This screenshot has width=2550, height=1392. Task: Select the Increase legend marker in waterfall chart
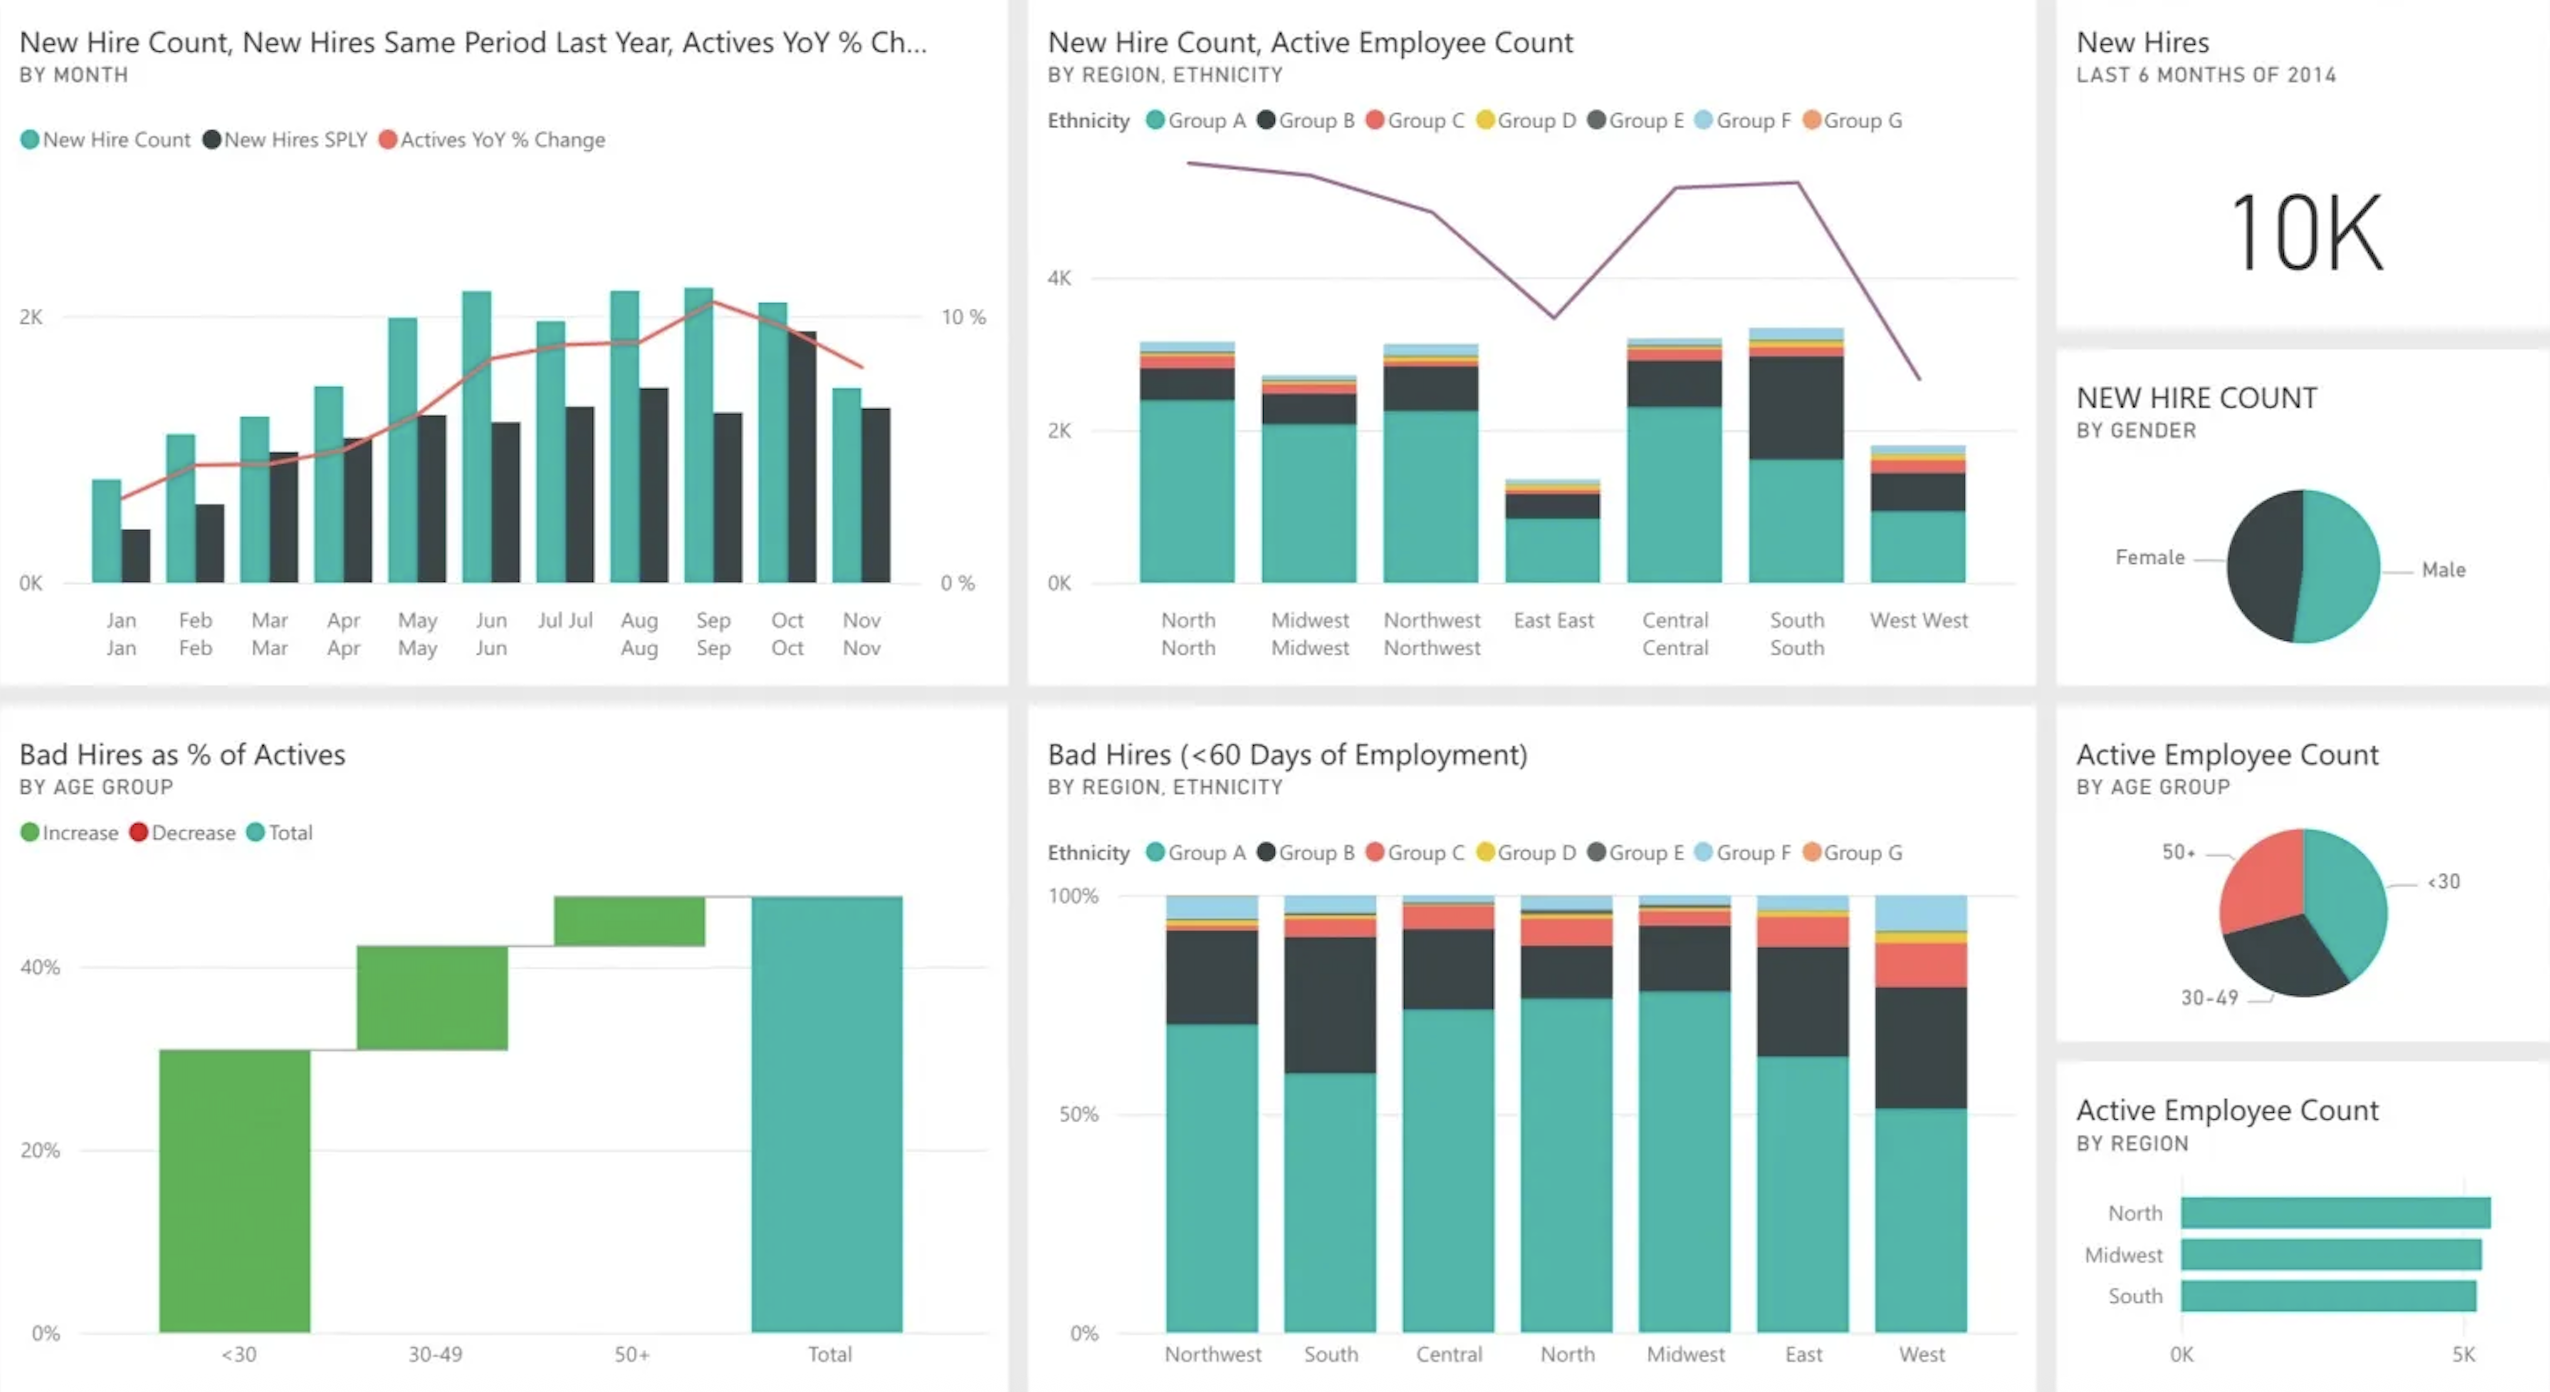[30, 833]
